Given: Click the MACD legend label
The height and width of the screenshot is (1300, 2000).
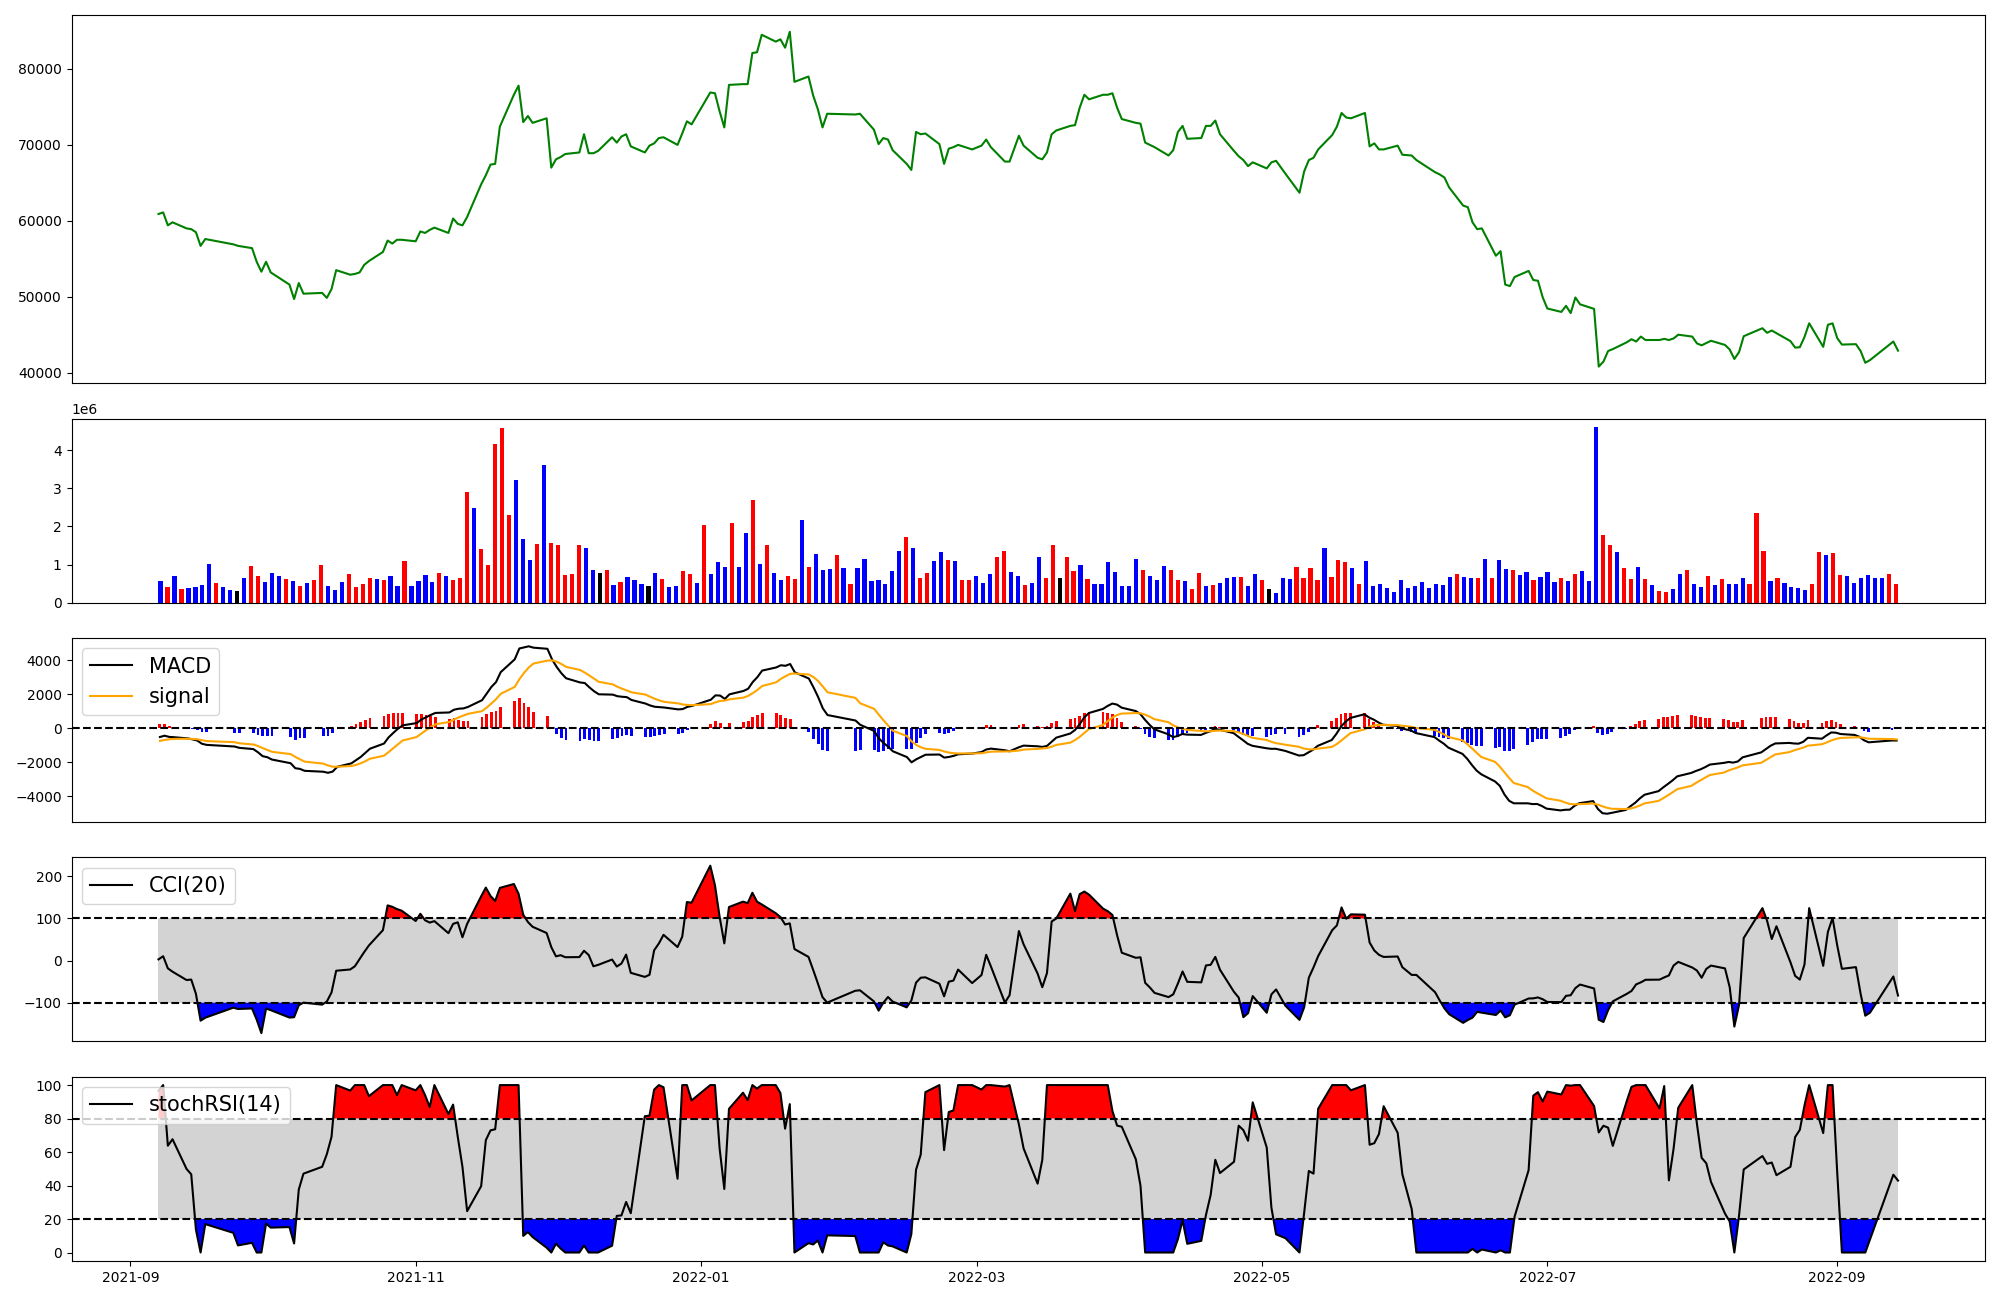Looking at the screenshot, I should coord(179,666).
